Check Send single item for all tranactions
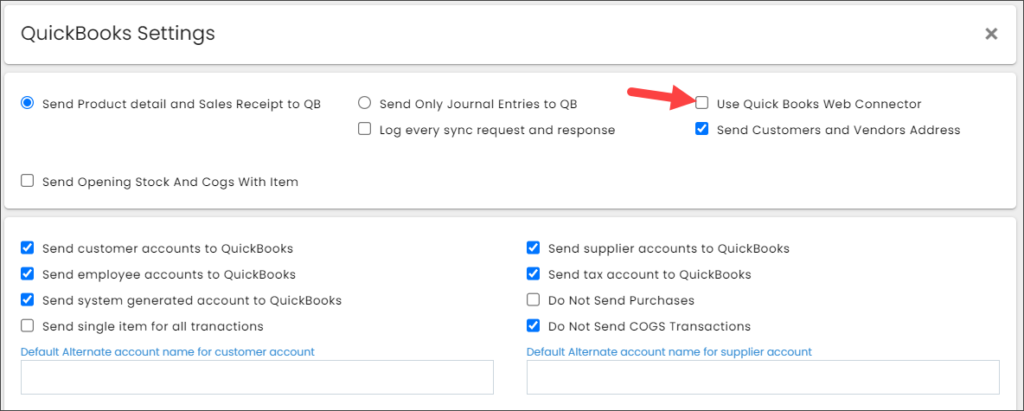This screenshot has height=411, width=1024. pos(27,326)
